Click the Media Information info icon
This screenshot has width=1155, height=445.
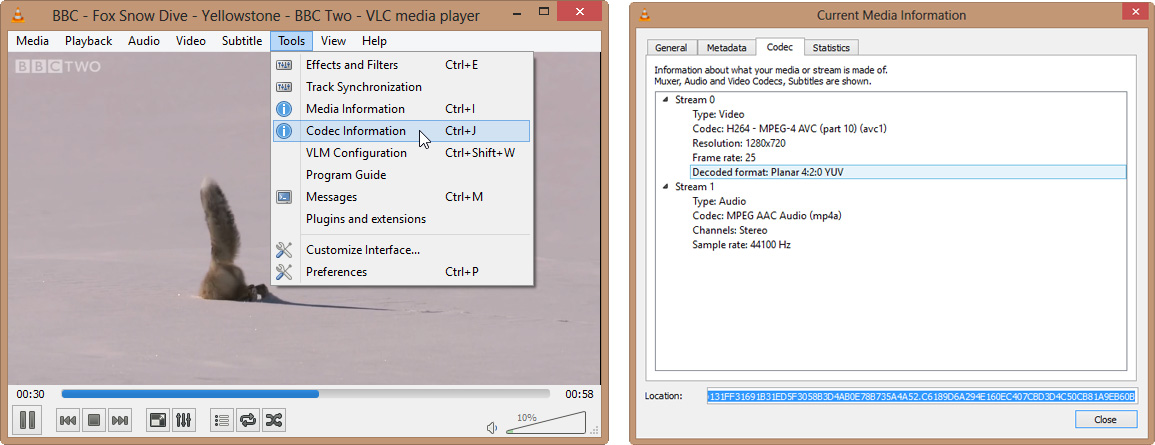[284, 109]
